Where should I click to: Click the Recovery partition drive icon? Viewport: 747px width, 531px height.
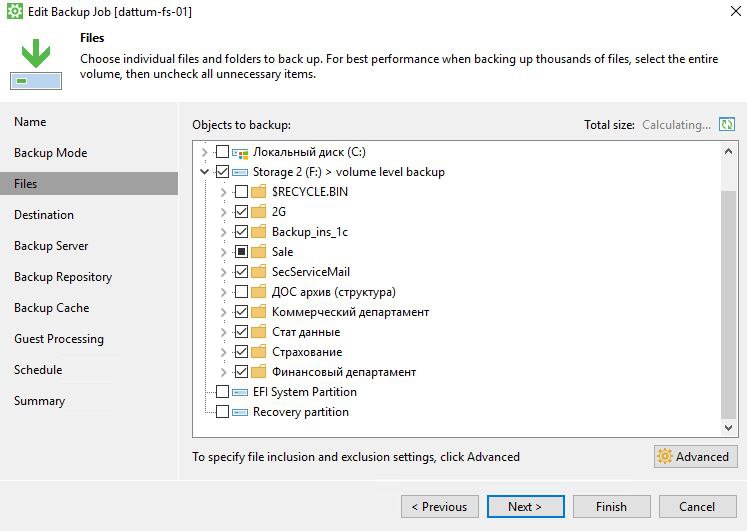(x=240, y=412)
